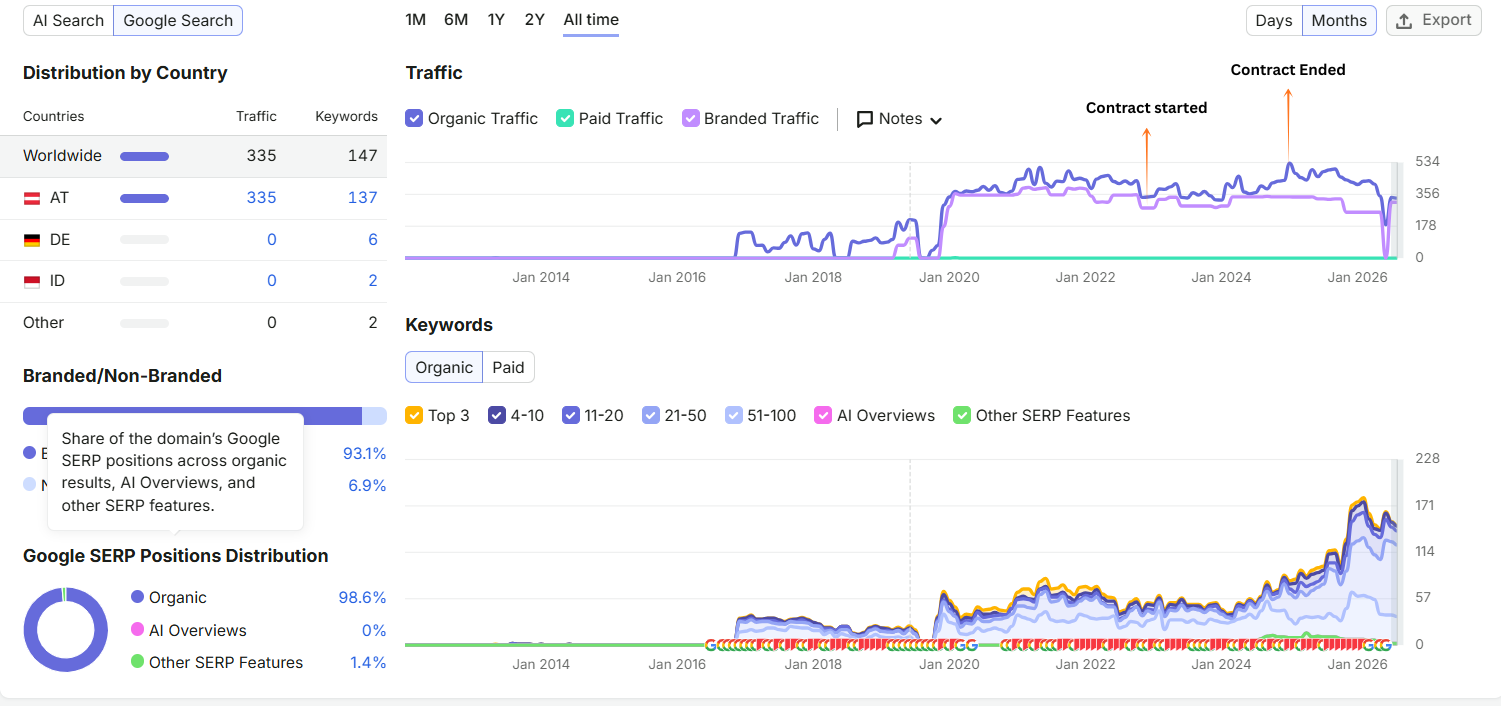Click the Export upload icon
The image size is (1501, 706).
pyautogui.click(x=1404, y=21)
